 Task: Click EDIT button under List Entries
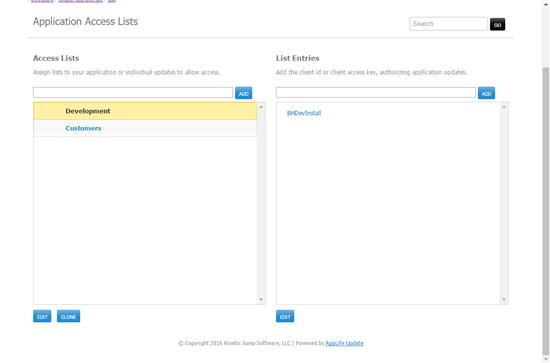coord(285,316)
